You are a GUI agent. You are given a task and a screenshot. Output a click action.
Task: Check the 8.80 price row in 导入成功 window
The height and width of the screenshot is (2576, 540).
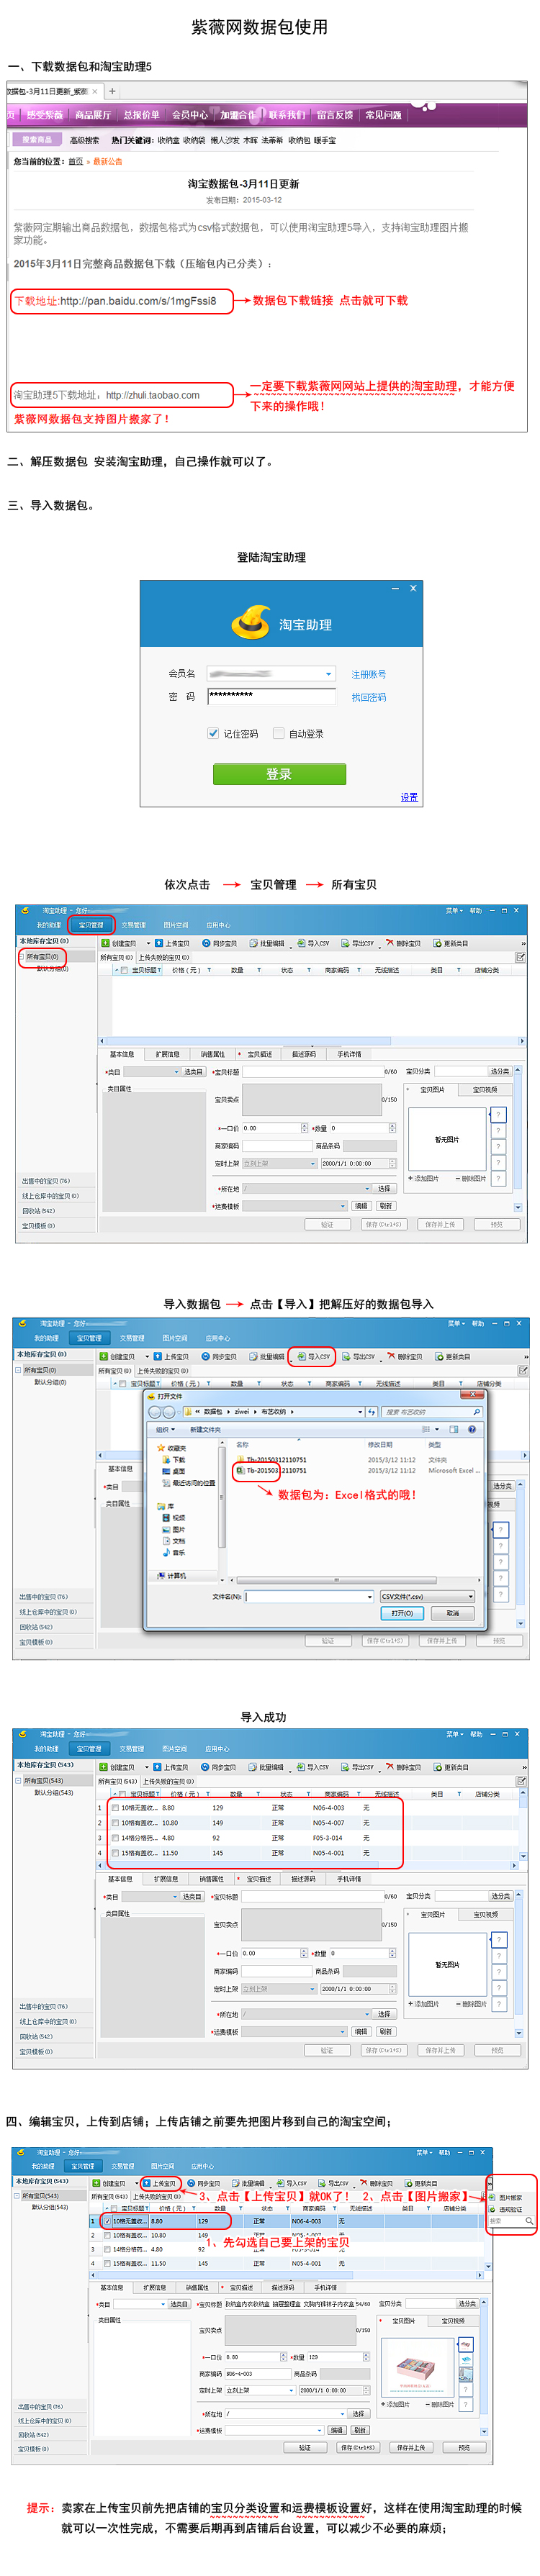coord(115,1807)
